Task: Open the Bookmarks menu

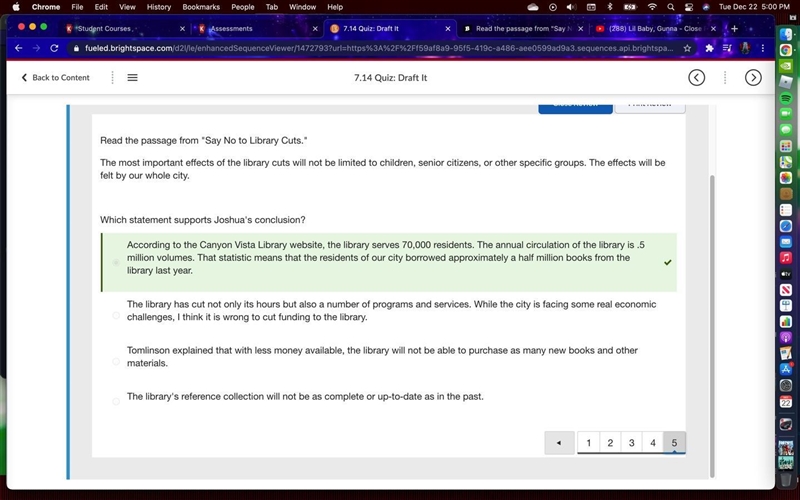Action: (201, 7)
